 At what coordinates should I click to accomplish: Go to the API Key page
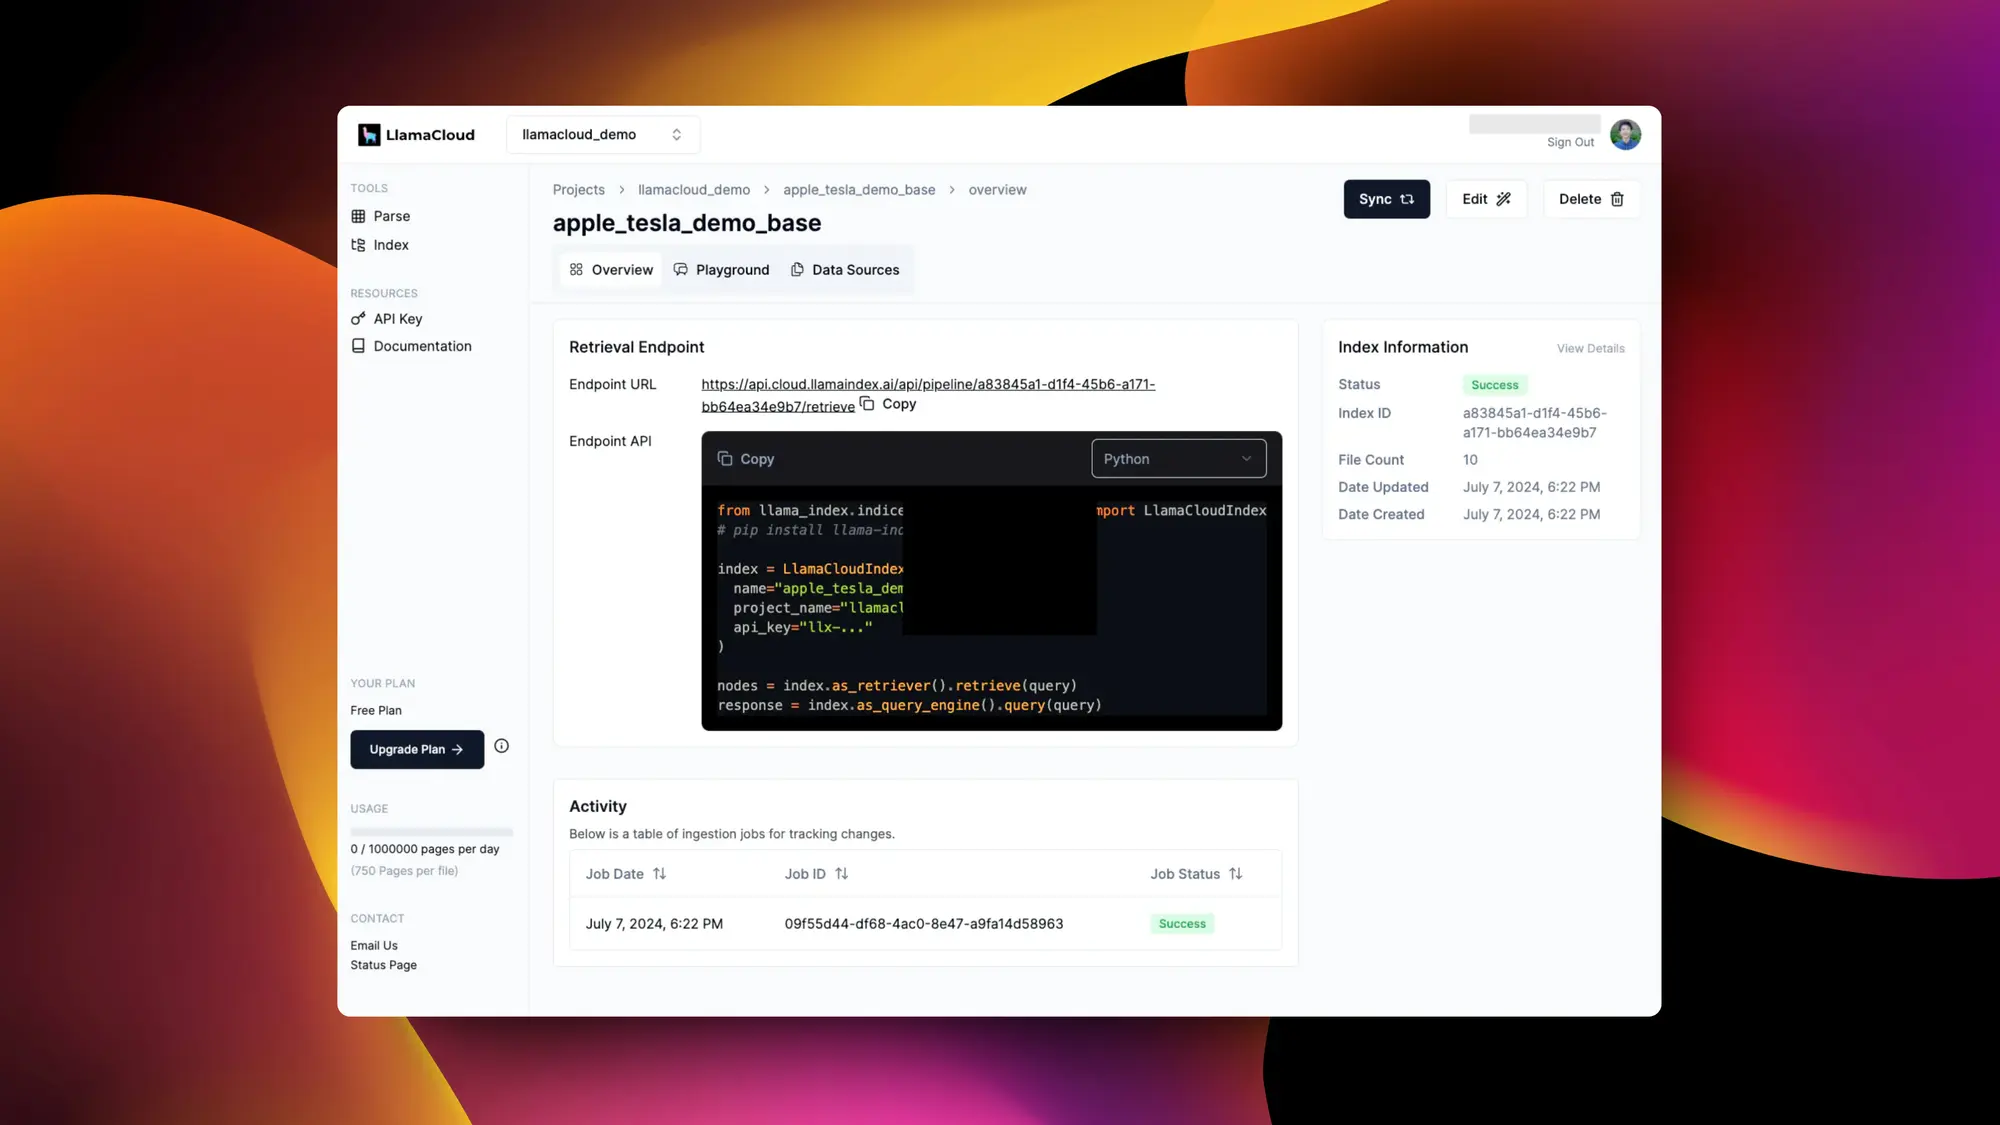point(386,319)
